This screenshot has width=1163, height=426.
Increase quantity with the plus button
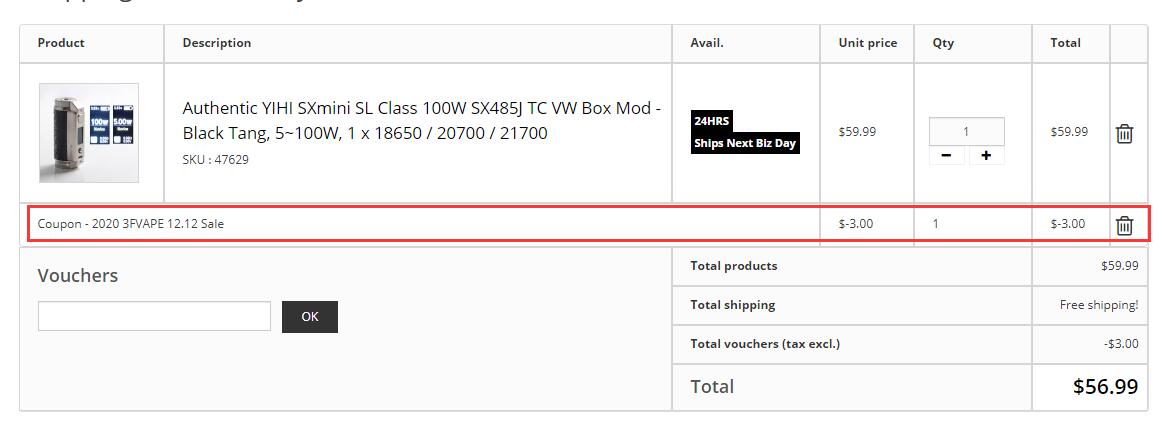click(x=986, y=155)
